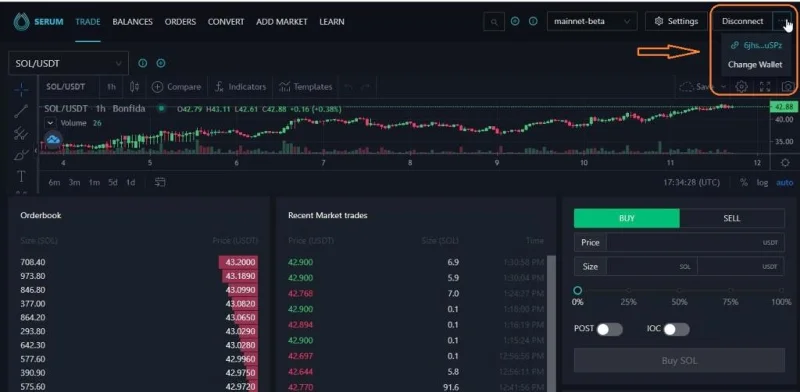Image resolution: width=800 pixels, height=392 pixels.
Task: Enter chart fullscreen mode
Action: pos(765,87)
